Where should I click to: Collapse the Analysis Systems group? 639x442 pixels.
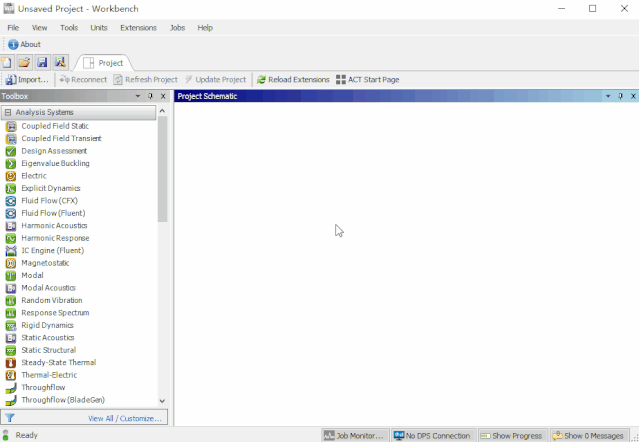pyautogui.click(x=8, y=112)
